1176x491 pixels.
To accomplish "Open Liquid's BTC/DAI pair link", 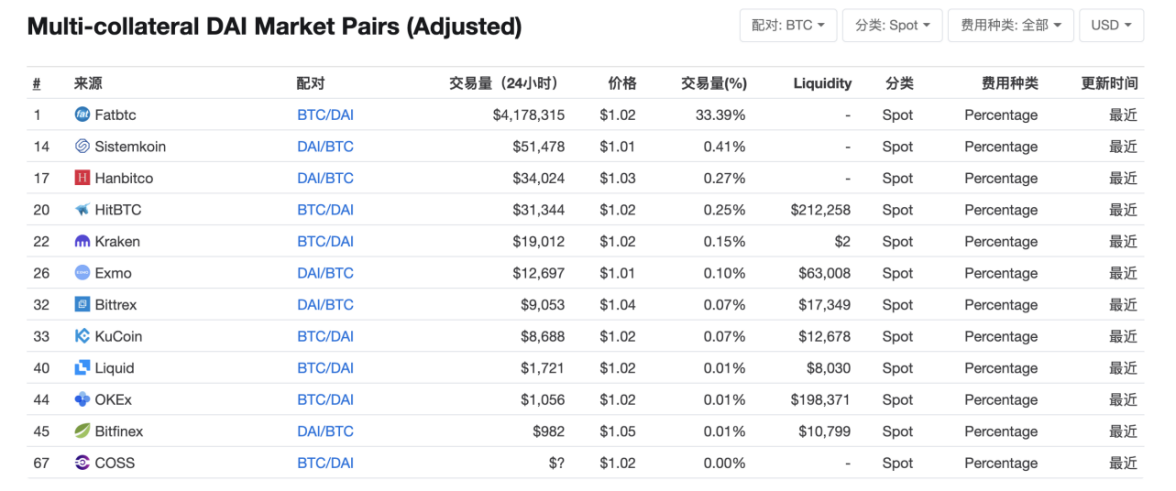I will pyautogui.click(x=326, y=368).
